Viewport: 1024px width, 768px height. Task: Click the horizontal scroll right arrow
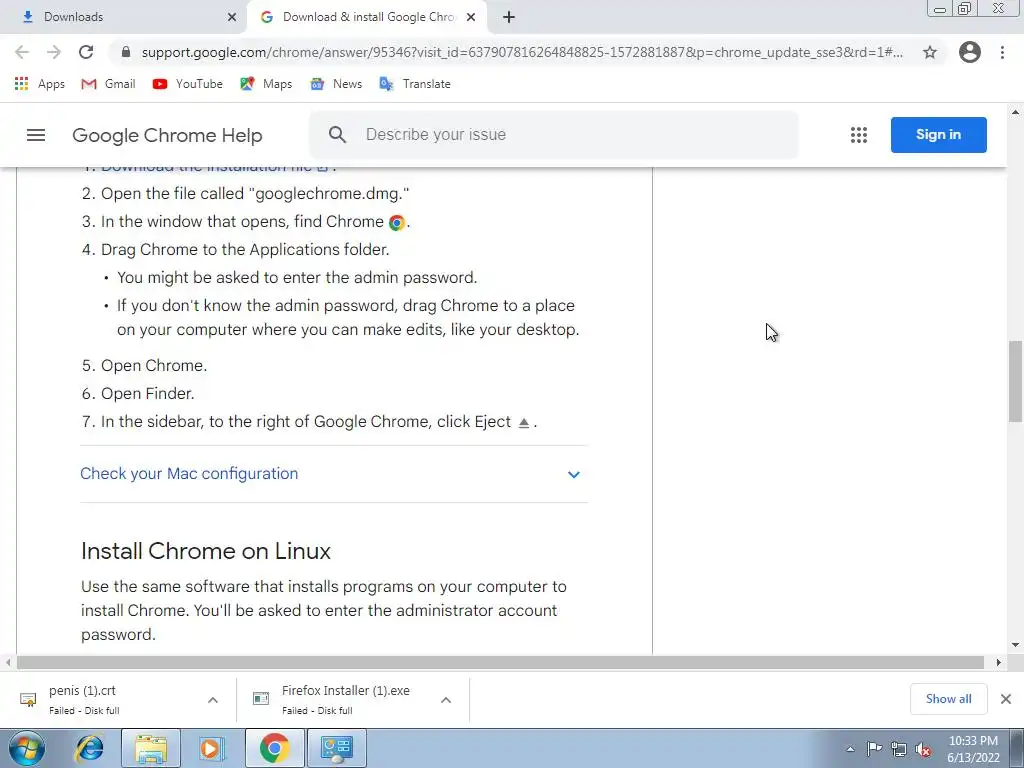coord(999,662)
